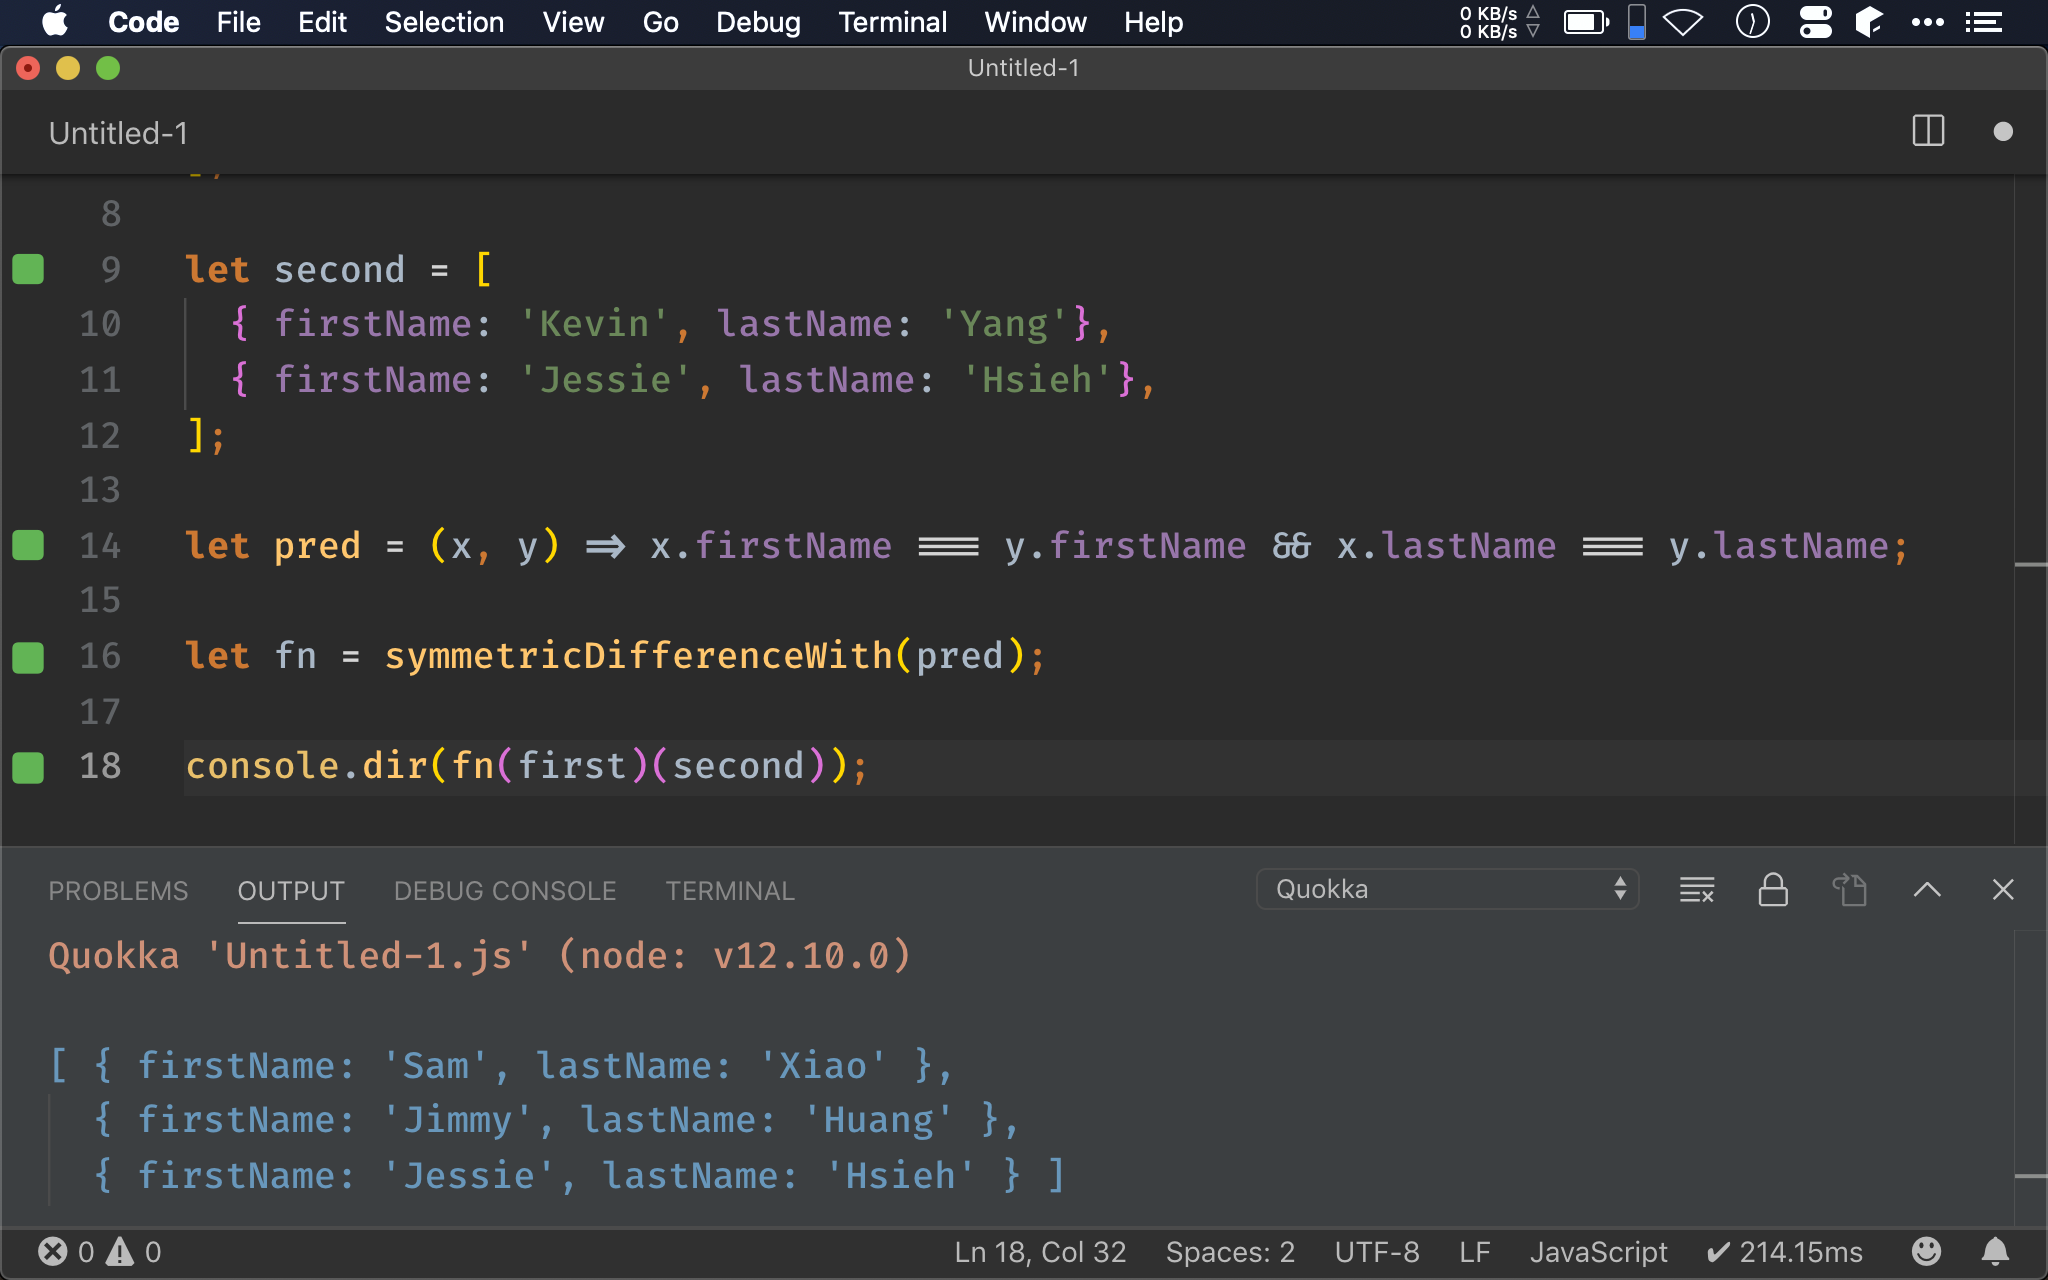Click the three-dots menu bar icon
Screen dimensions: 2048x1280
tap(1927, 22)
